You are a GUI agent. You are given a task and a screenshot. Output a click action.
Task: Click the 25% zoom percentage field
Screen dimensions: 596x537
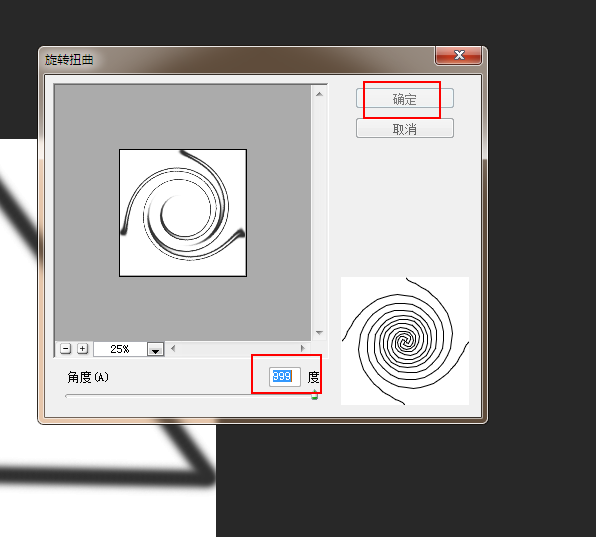120,349
